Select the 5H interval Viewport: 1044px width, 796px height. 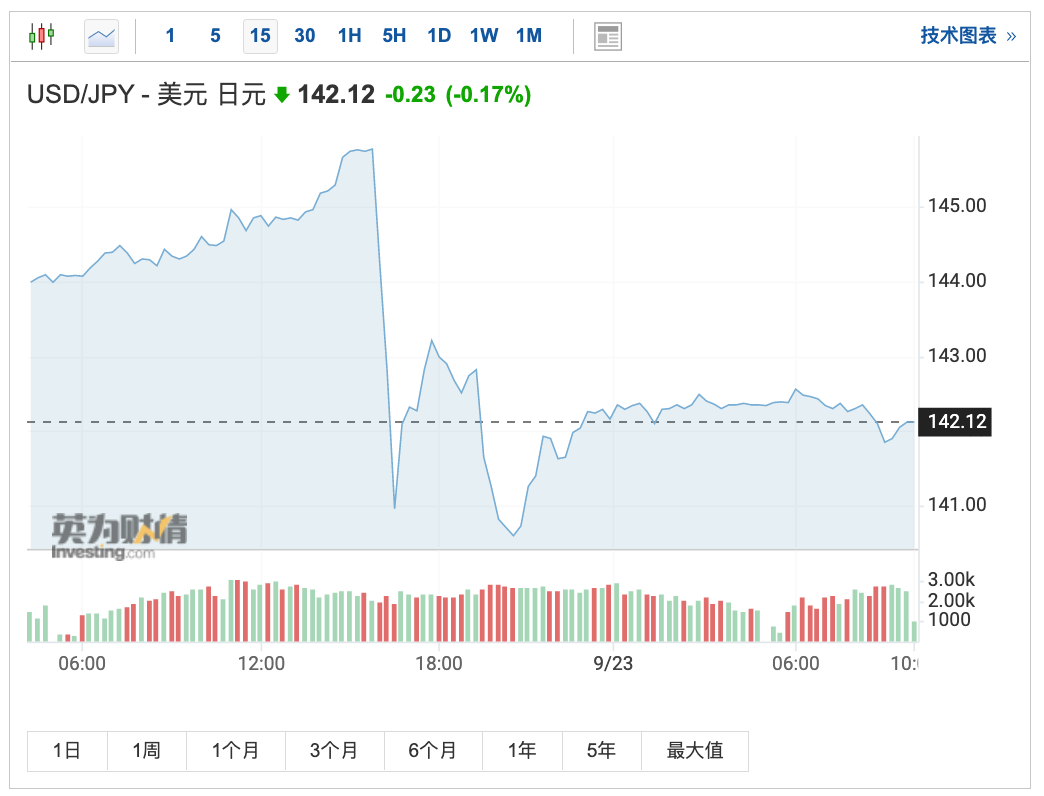(x=394, y=36)
